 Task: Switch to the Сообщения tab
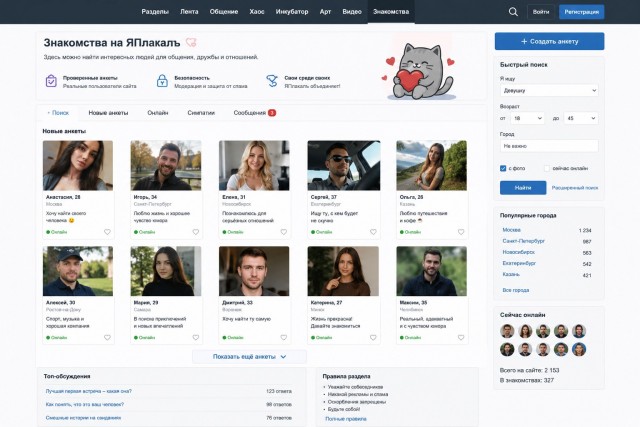(x=250, y=113)
